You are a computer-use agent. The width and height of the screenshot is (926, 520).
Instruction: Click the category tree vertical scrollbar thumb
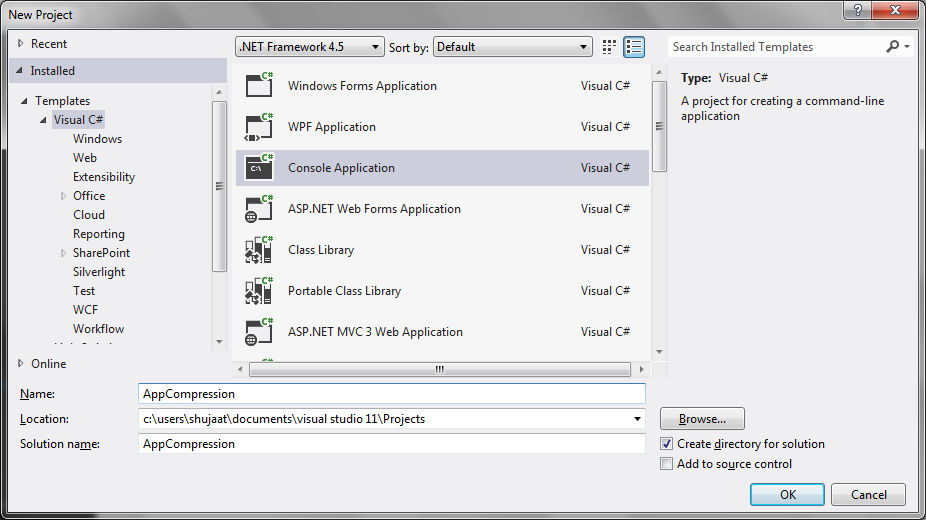219,187
